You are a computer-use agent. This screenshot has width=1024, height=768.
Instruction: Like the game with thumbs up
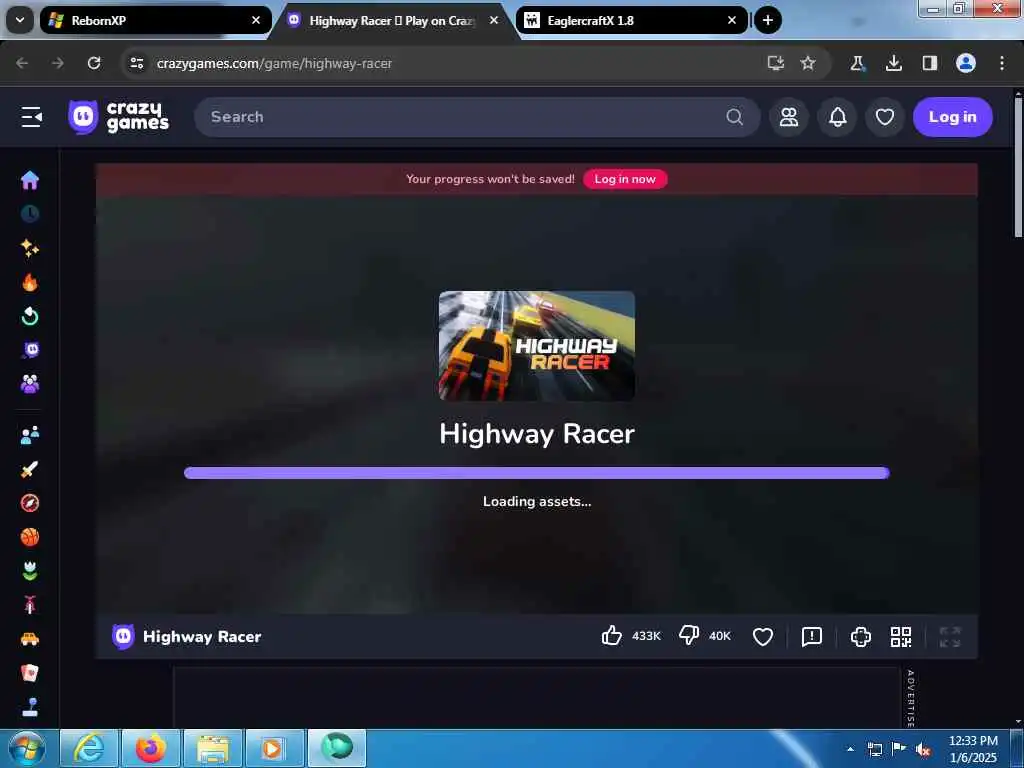pos(611,635)
